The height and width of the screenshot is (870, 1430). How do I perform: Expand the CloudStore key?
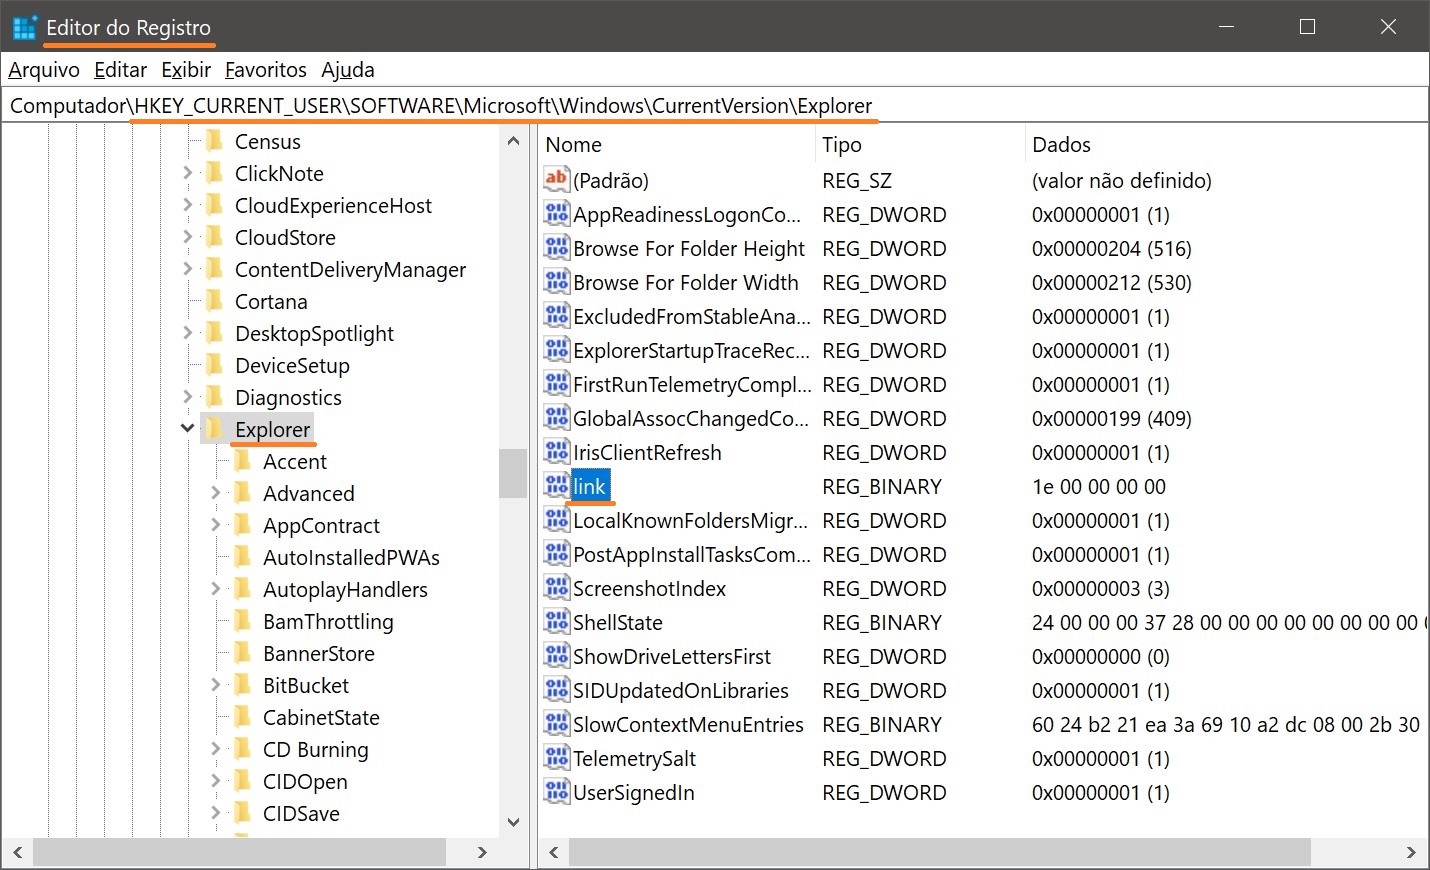(x=187, y=237)
